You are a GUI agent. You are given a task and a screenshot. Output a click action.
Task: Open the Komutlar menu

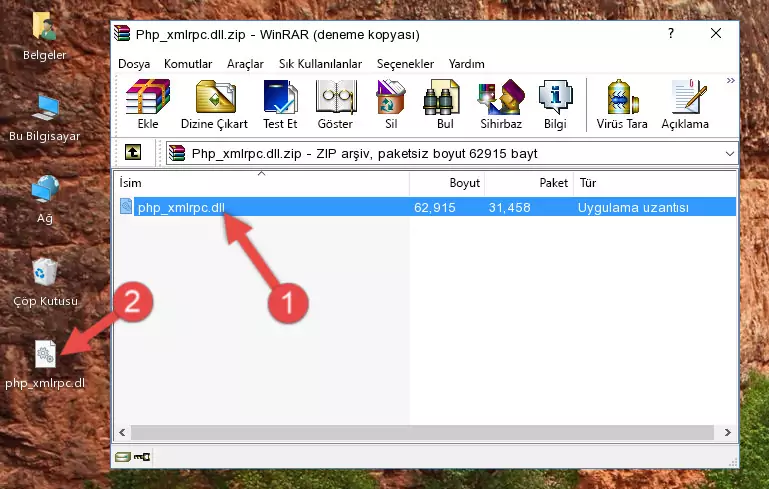click(188, 64)
